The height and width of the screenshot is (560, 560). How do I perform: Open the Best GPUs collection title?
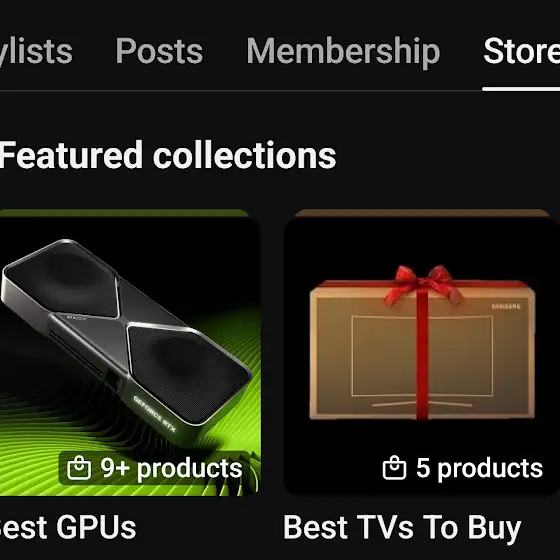point(68,527)
